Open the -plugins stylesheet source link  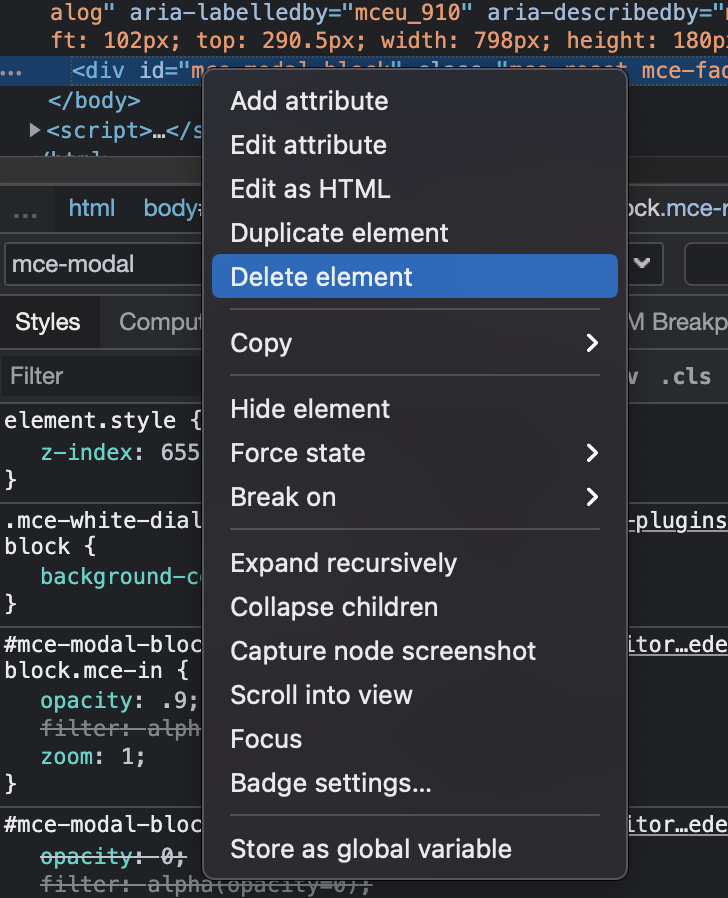(678, 521)
